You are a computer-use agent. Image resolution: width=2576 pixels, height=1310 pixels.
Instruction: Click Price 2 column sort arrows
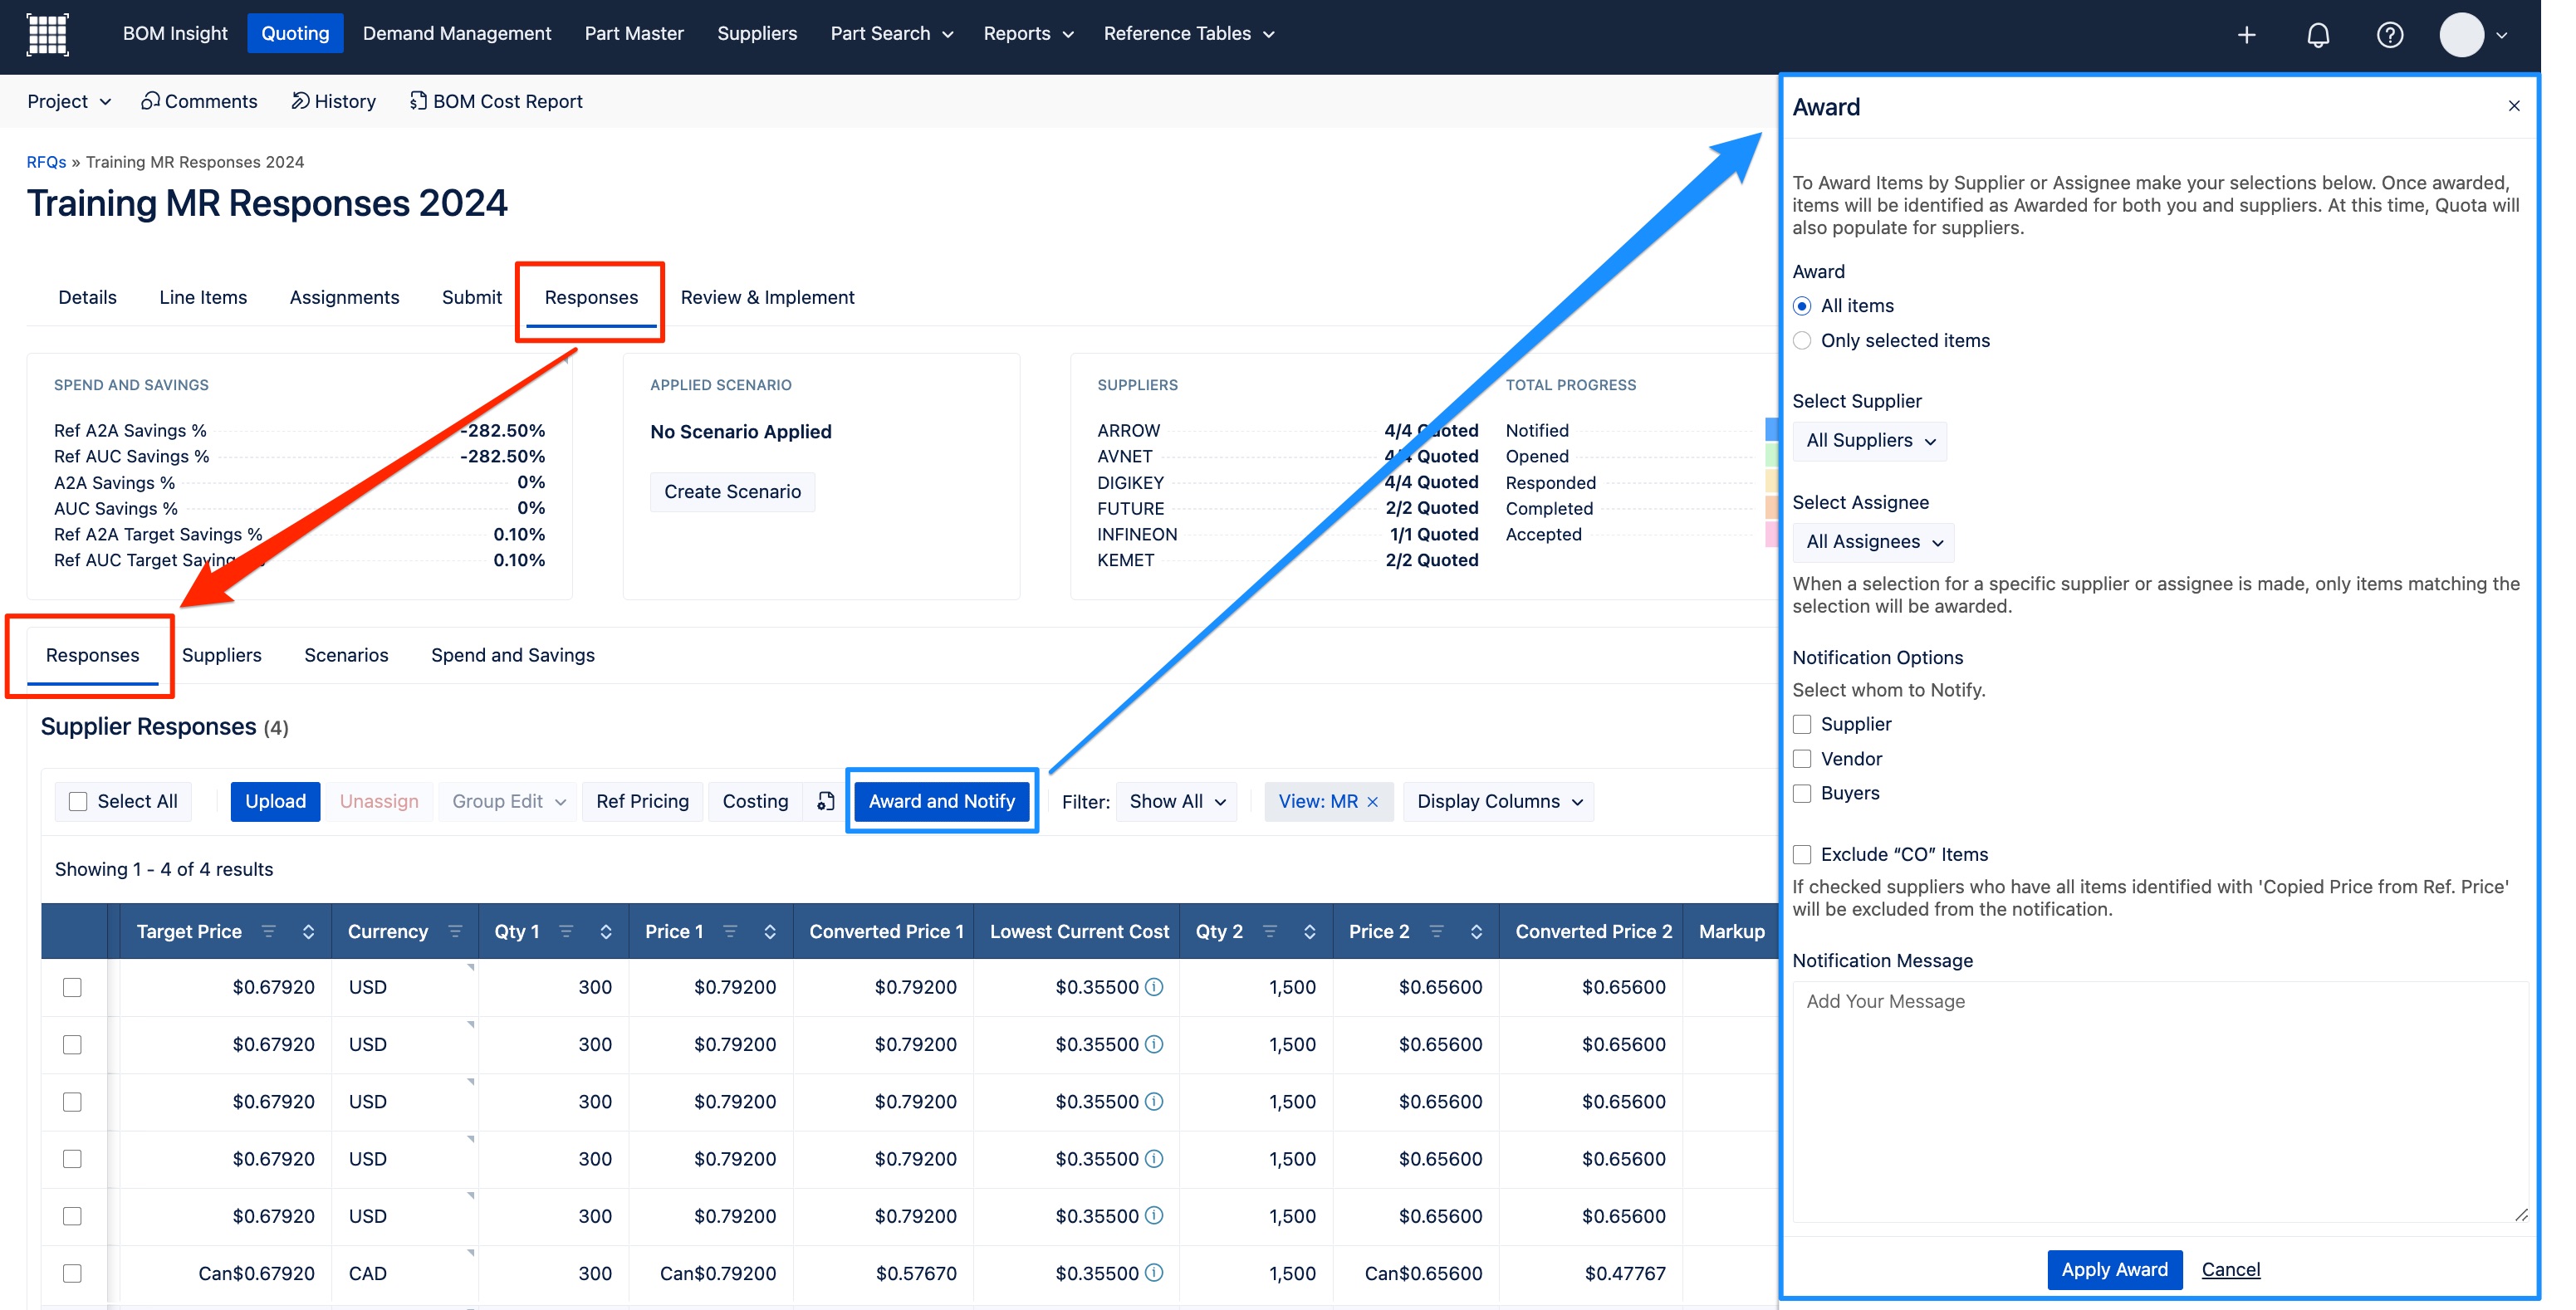click(1476, 931)
